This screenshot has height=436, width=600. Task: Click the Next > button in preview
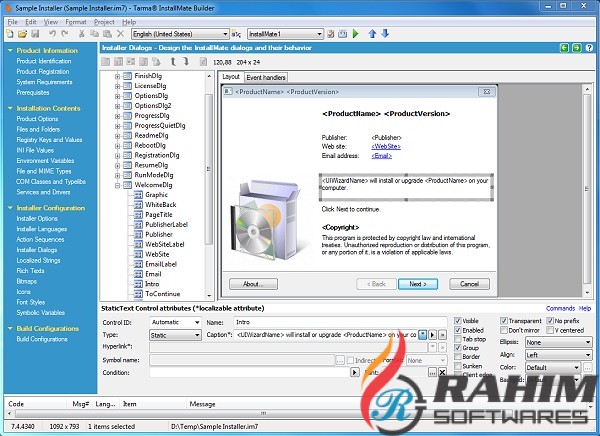418,284
